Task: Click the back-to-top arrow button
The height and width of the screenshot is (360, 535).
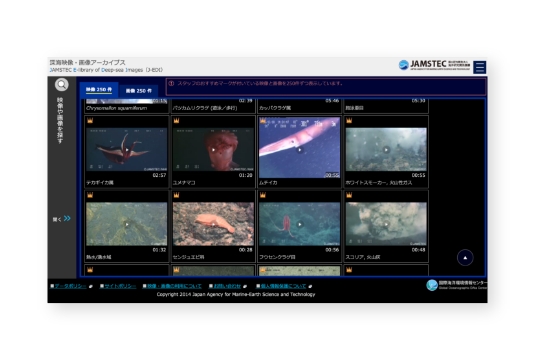Action: coord(465,258)
